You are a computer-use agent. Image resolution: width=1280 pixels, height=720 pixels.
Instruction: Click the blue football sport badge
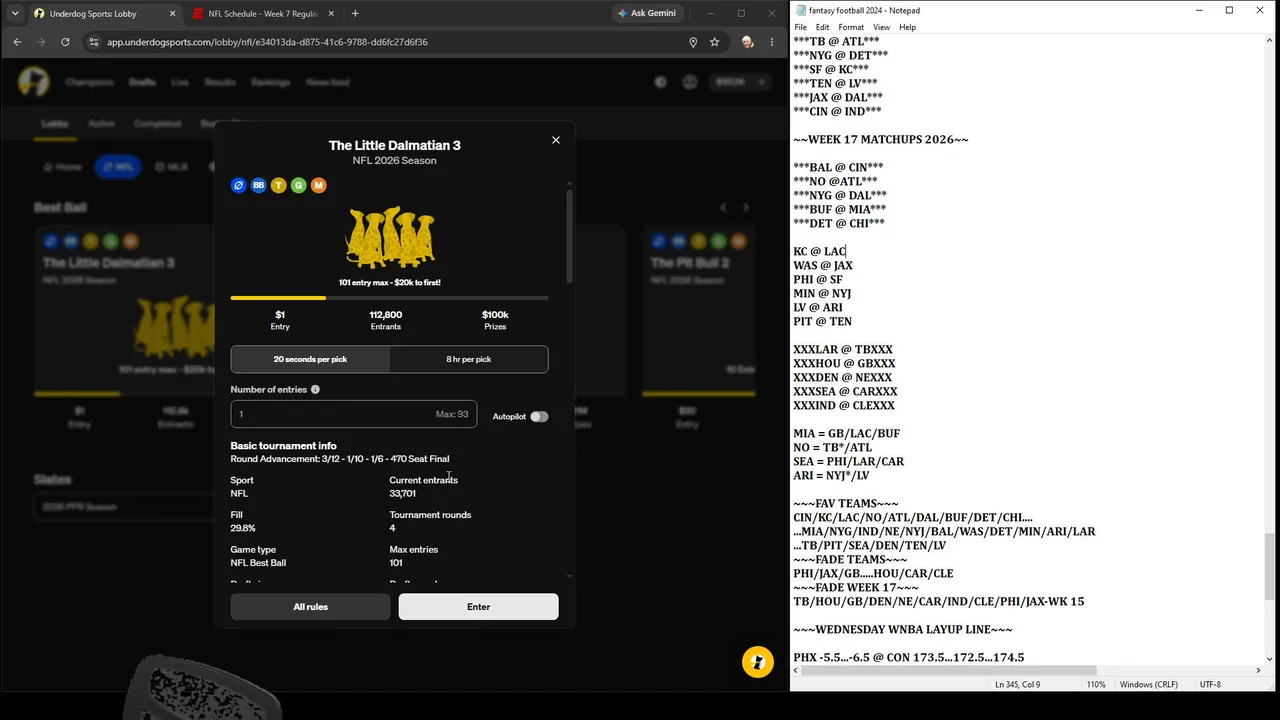tap(239, 185)
